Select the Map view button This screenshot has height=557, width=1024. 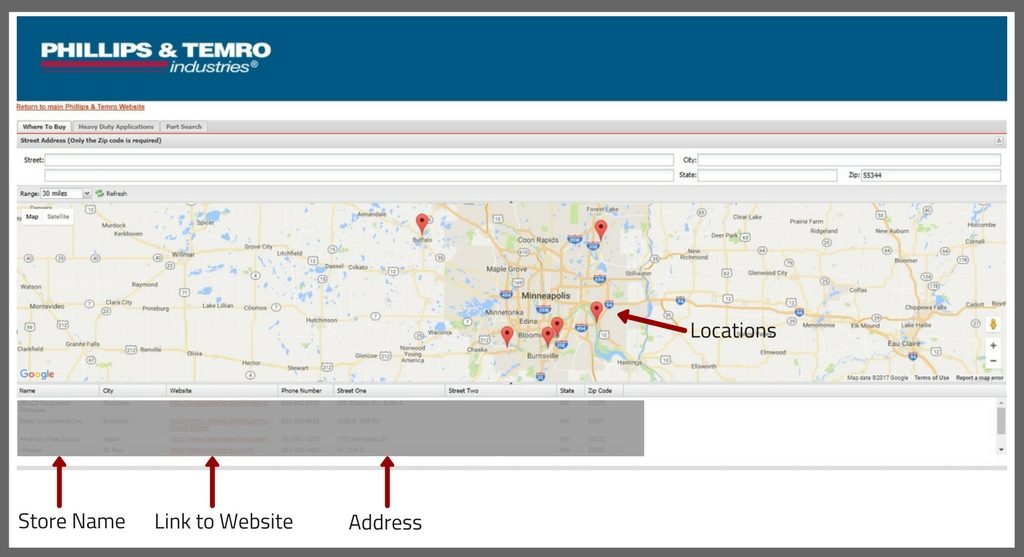[32, 217]
